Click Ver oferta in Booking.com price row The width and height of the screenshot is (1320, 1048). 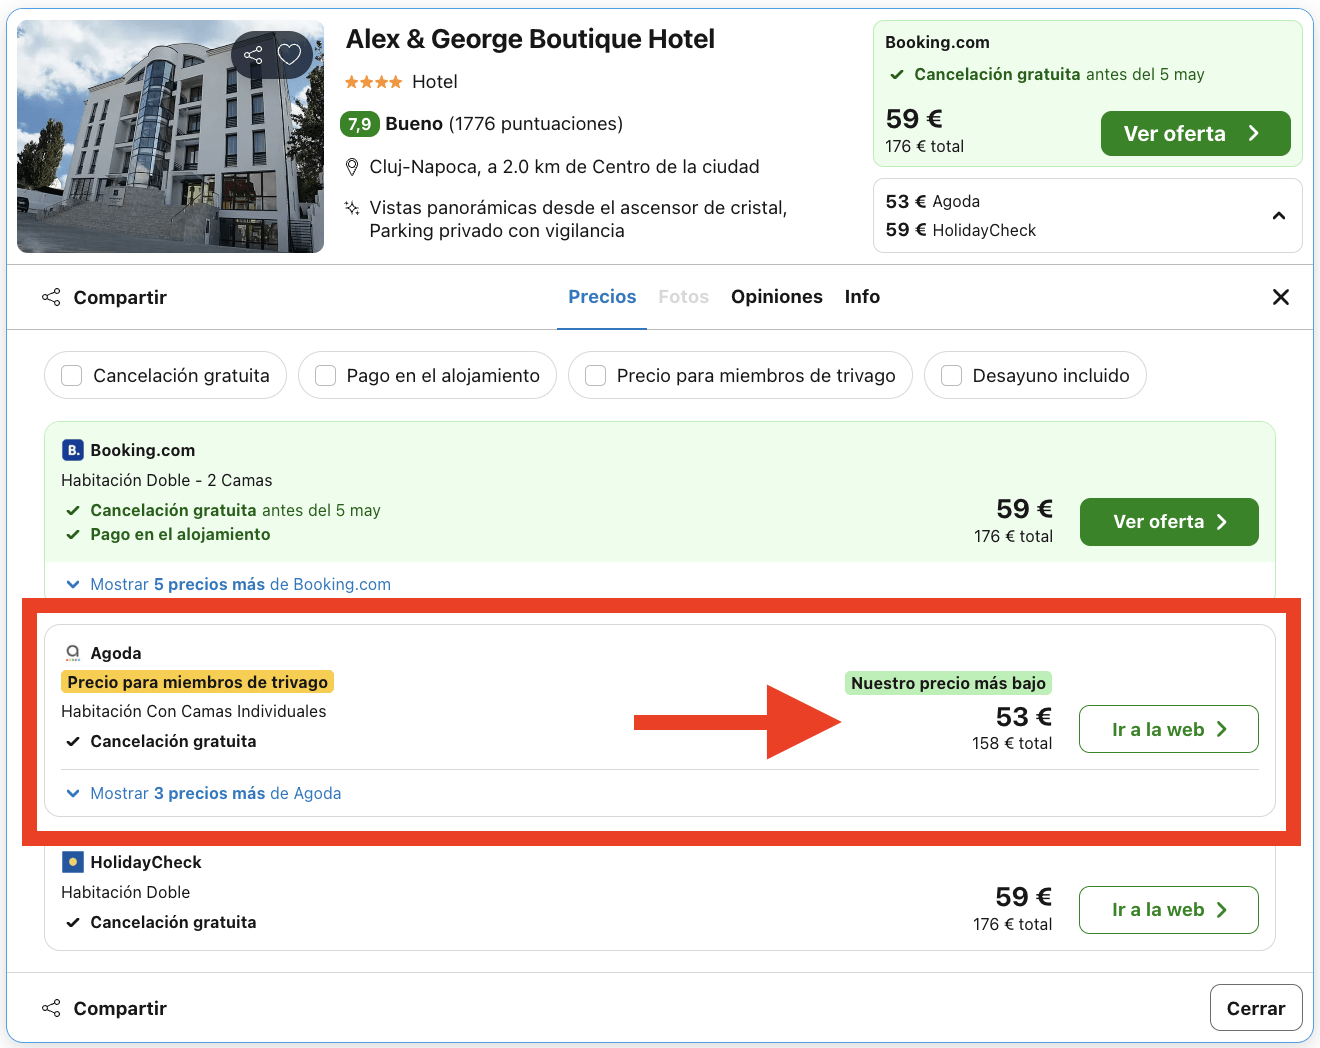point(1169,522)
